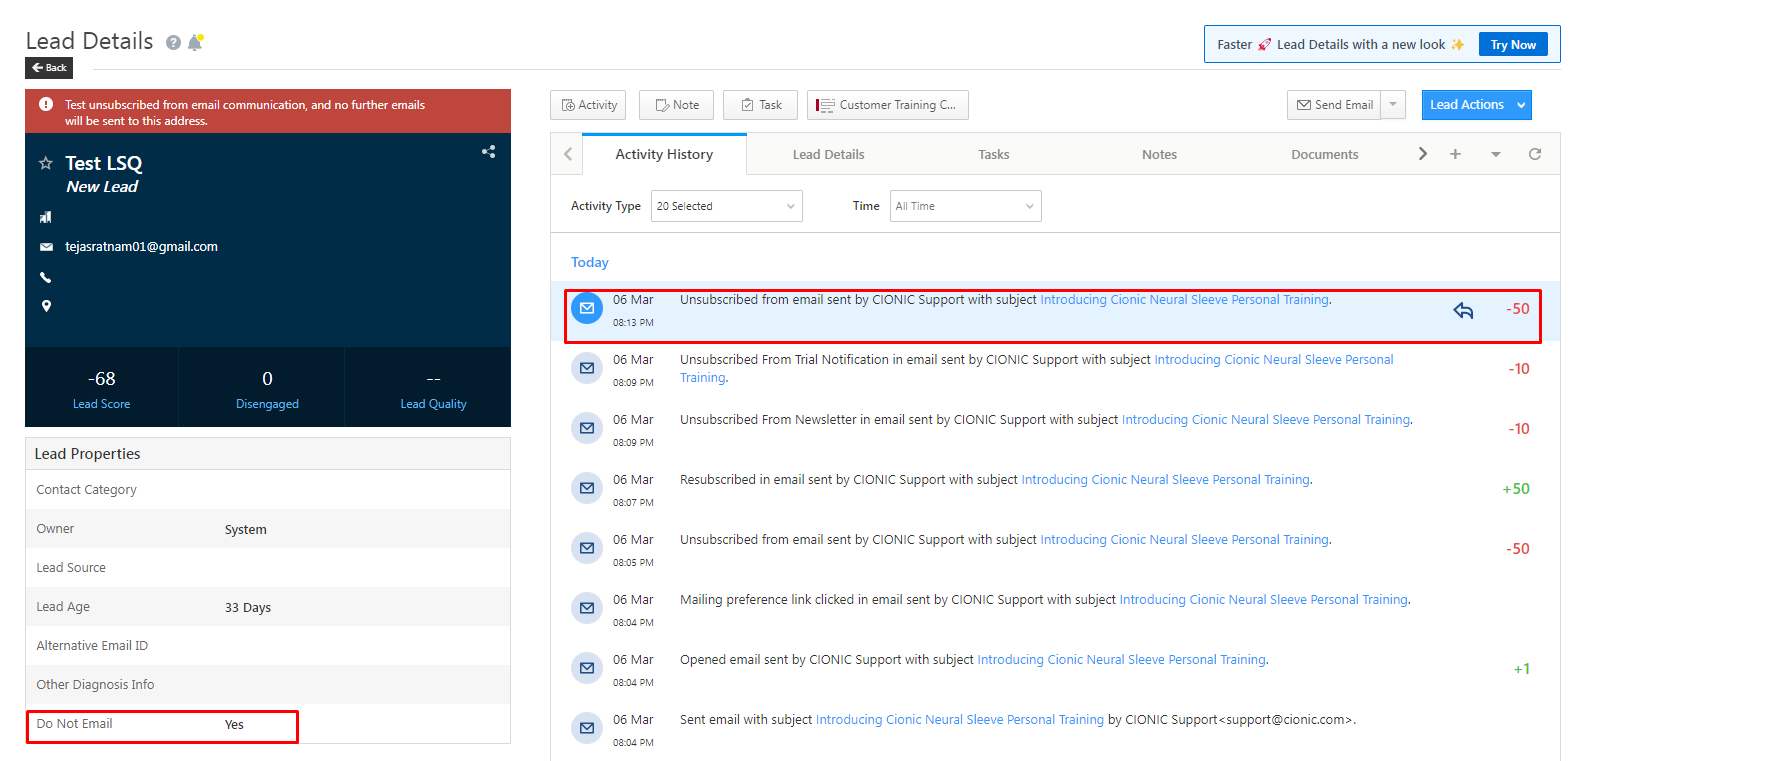Image resolution: width=1774 pixels, height=761 pixels.
Task: Click email icon of Resubscribed activity
Action: 587,488
